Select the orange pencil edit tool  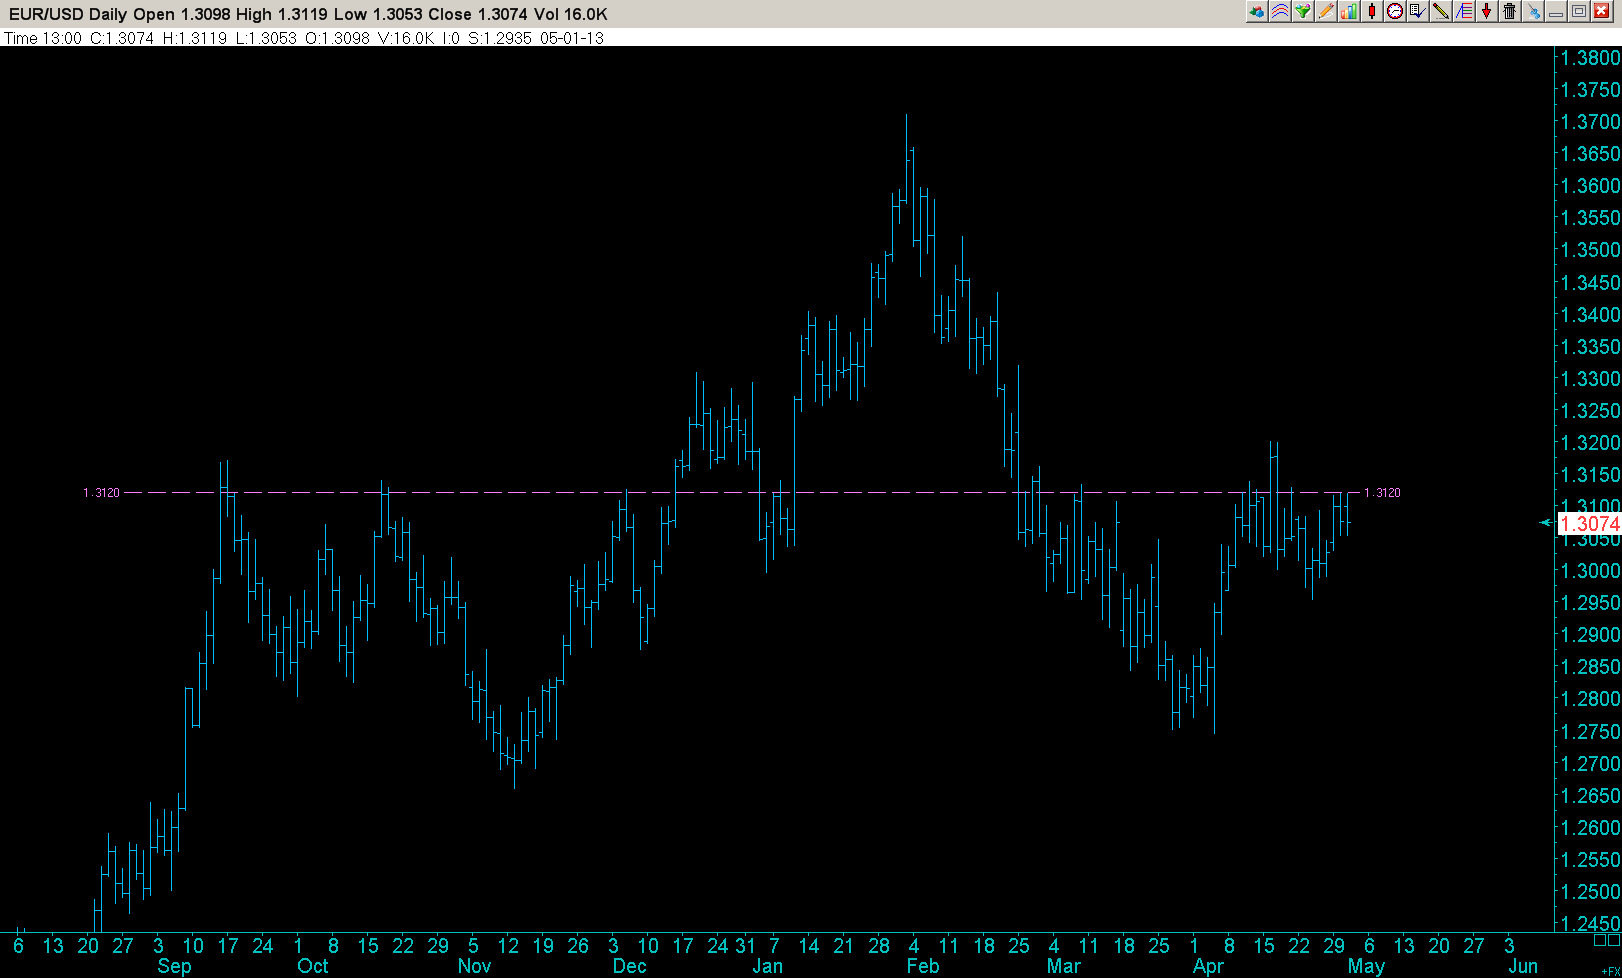pyautogui.click(x=1325, y=12)
